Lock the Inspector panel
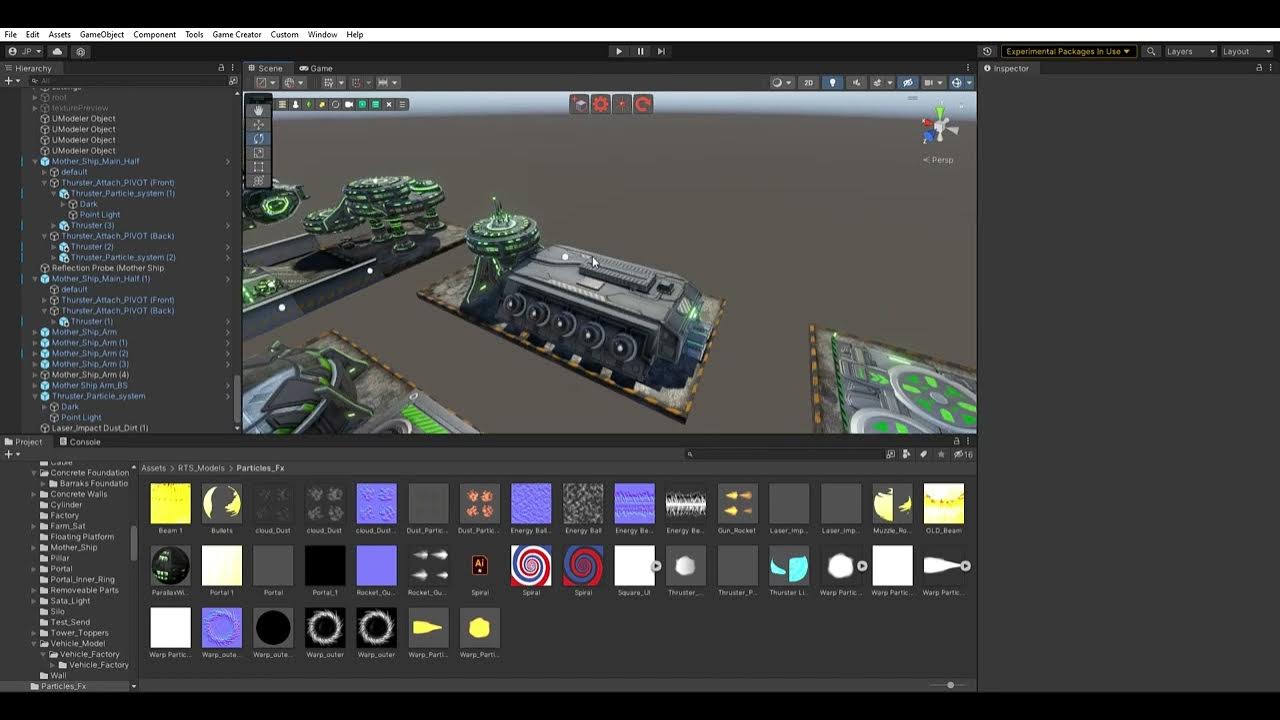Screen dimensions: 1280x720 coord(1258,68)
